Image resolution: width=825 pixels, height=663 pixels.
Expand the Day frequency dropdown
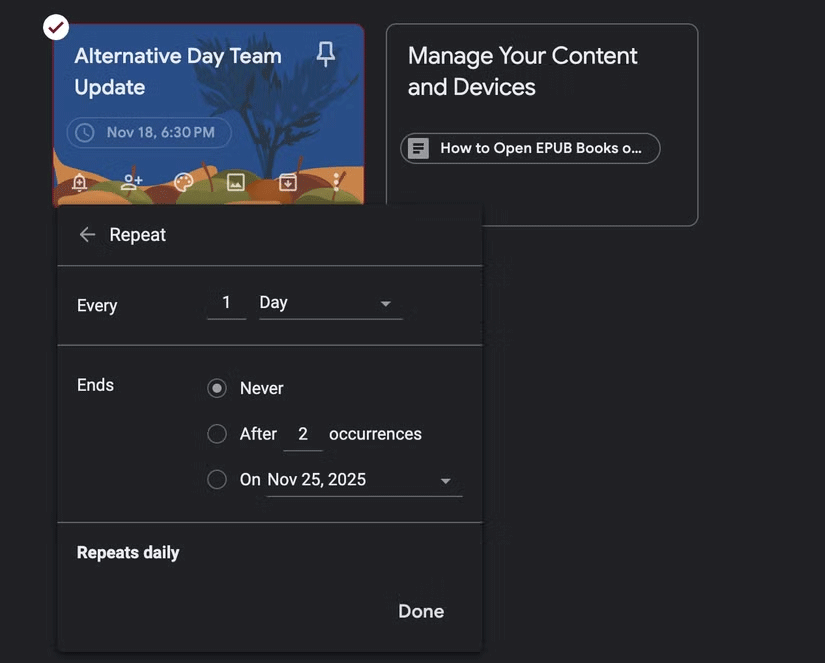tap(330, 303)
